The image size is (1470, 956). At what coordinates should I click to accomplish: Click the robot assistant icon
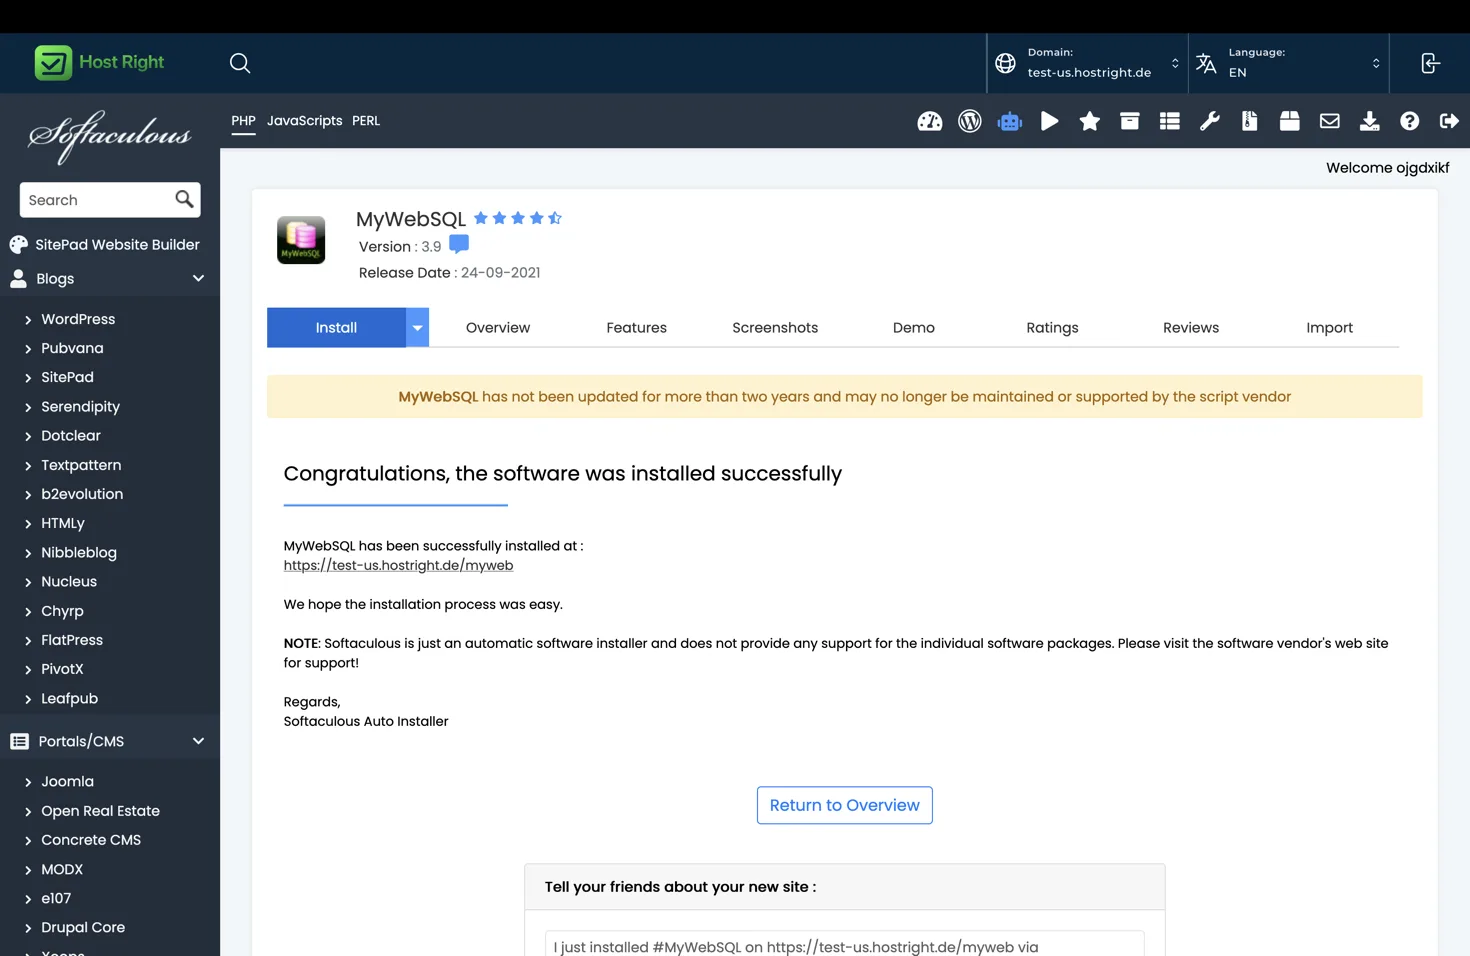tap(1010, 121)
